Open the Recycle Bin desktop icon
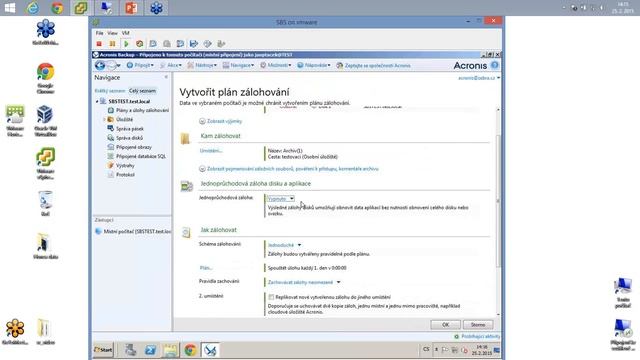 coord(45,203)
